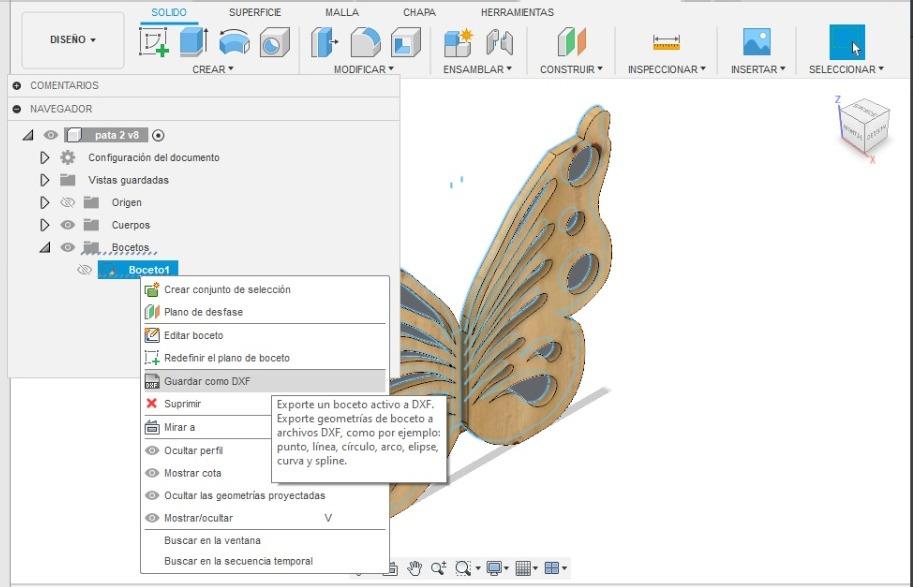Activate the Shell tool icon
Image resolution: width=913 pixels, height=587 pixels.
(406, 42)
